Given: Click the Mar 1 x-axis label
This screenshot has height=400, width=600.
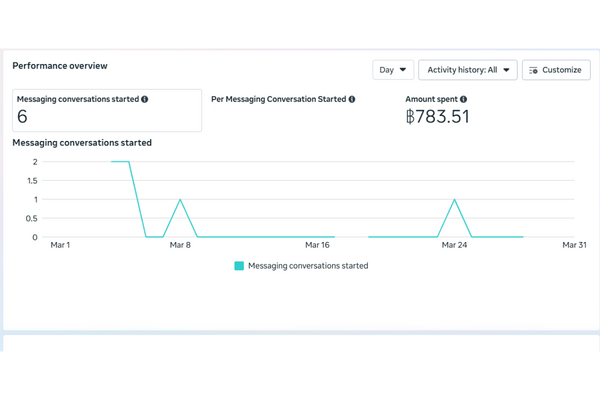Looking at the screenshot, I should pyautogui.click(x=61, y=245).
